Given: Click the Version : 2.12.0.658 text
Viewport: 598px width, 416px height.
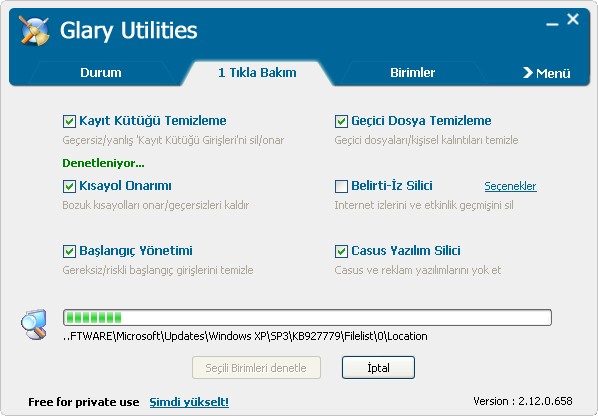Looking at the screenshot, I should (x=522, y=401).
